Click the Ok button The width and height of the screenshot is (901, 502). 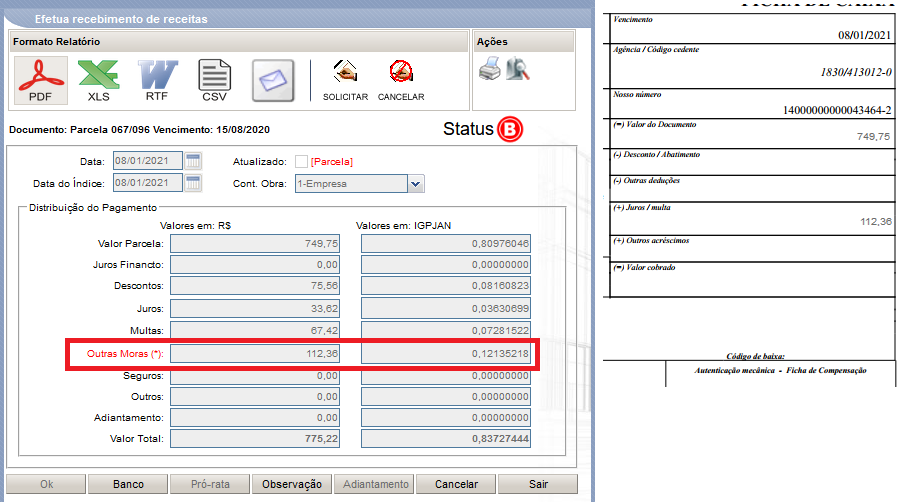pyautogui.click(x=47, y=484)
